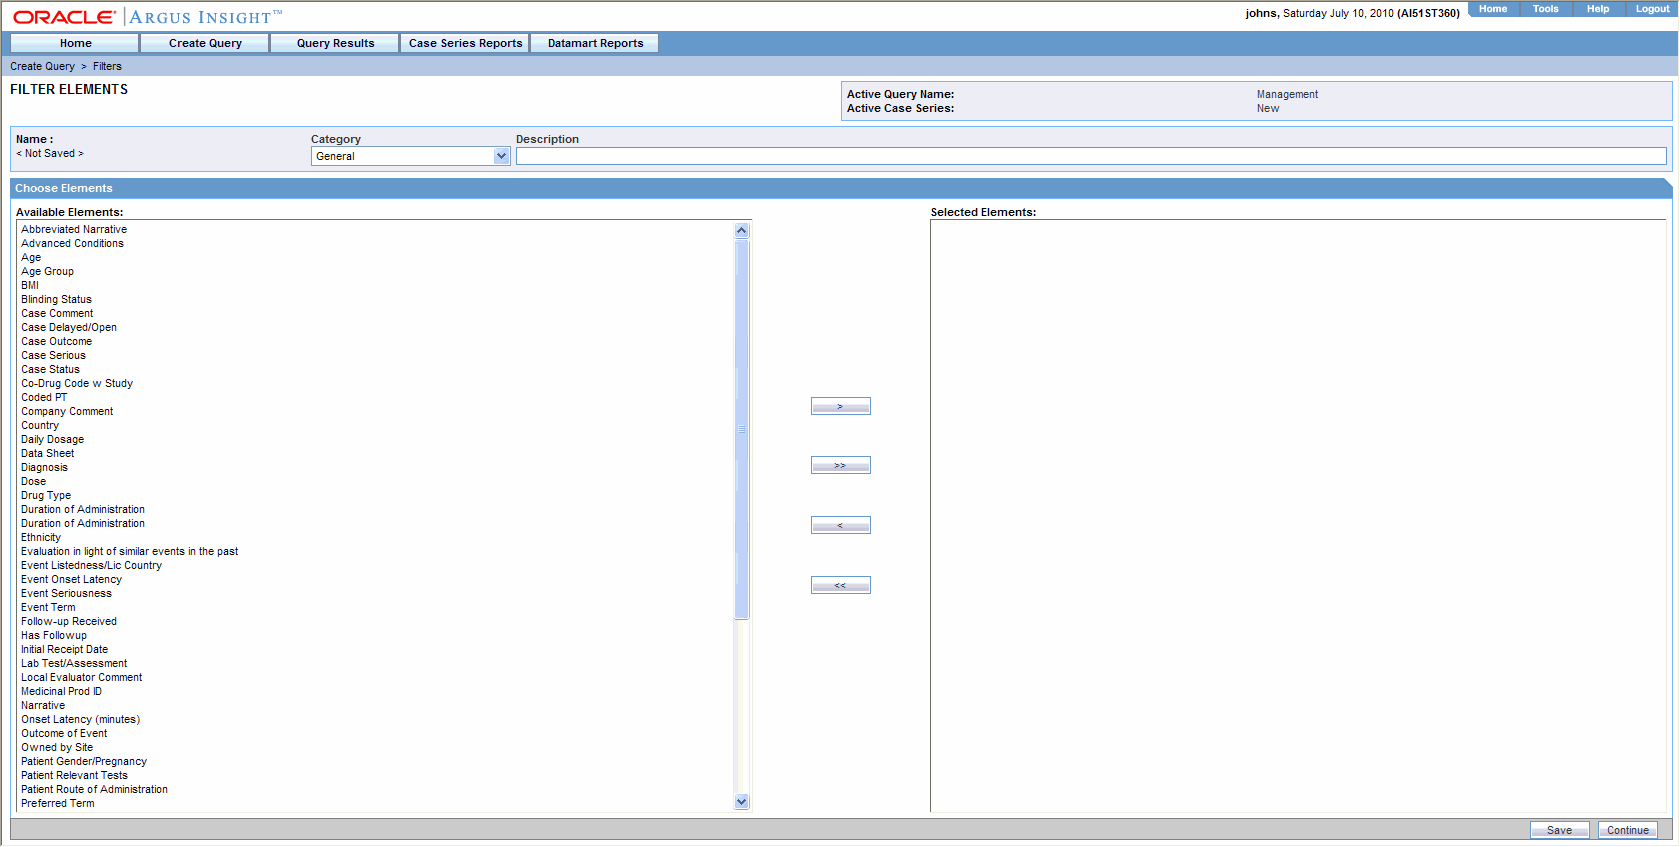Select Case Outcome element
This screenshot has height=847, width=1680.
coord(56,341)
